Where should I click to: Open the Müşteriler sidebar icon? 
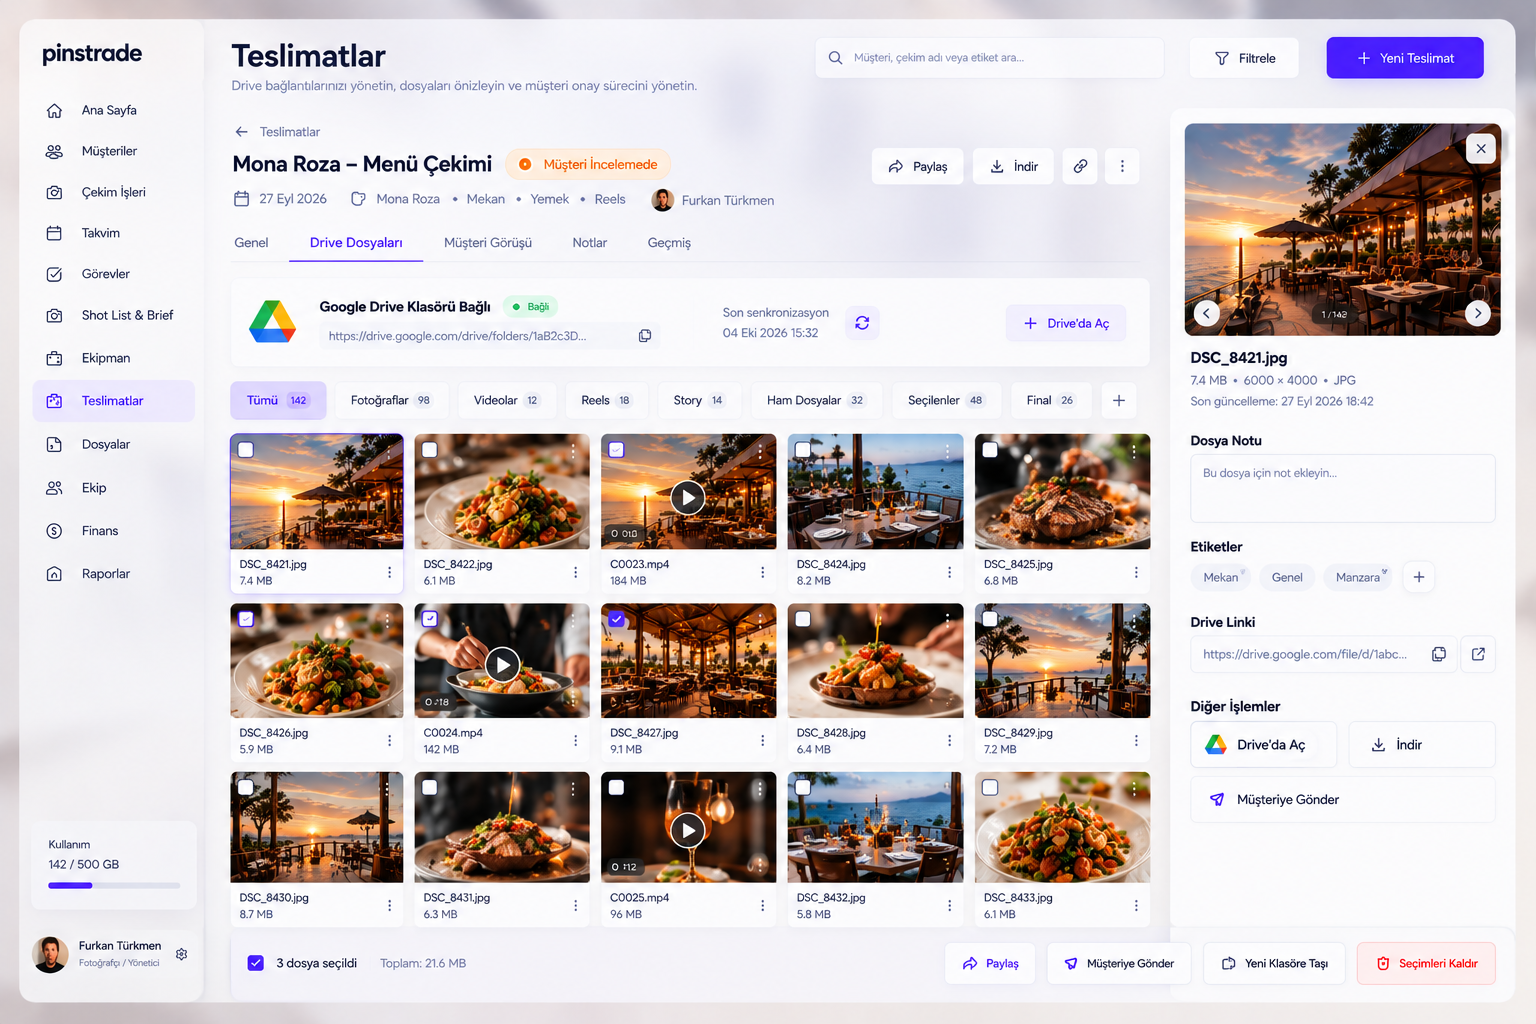click(54, 151)
